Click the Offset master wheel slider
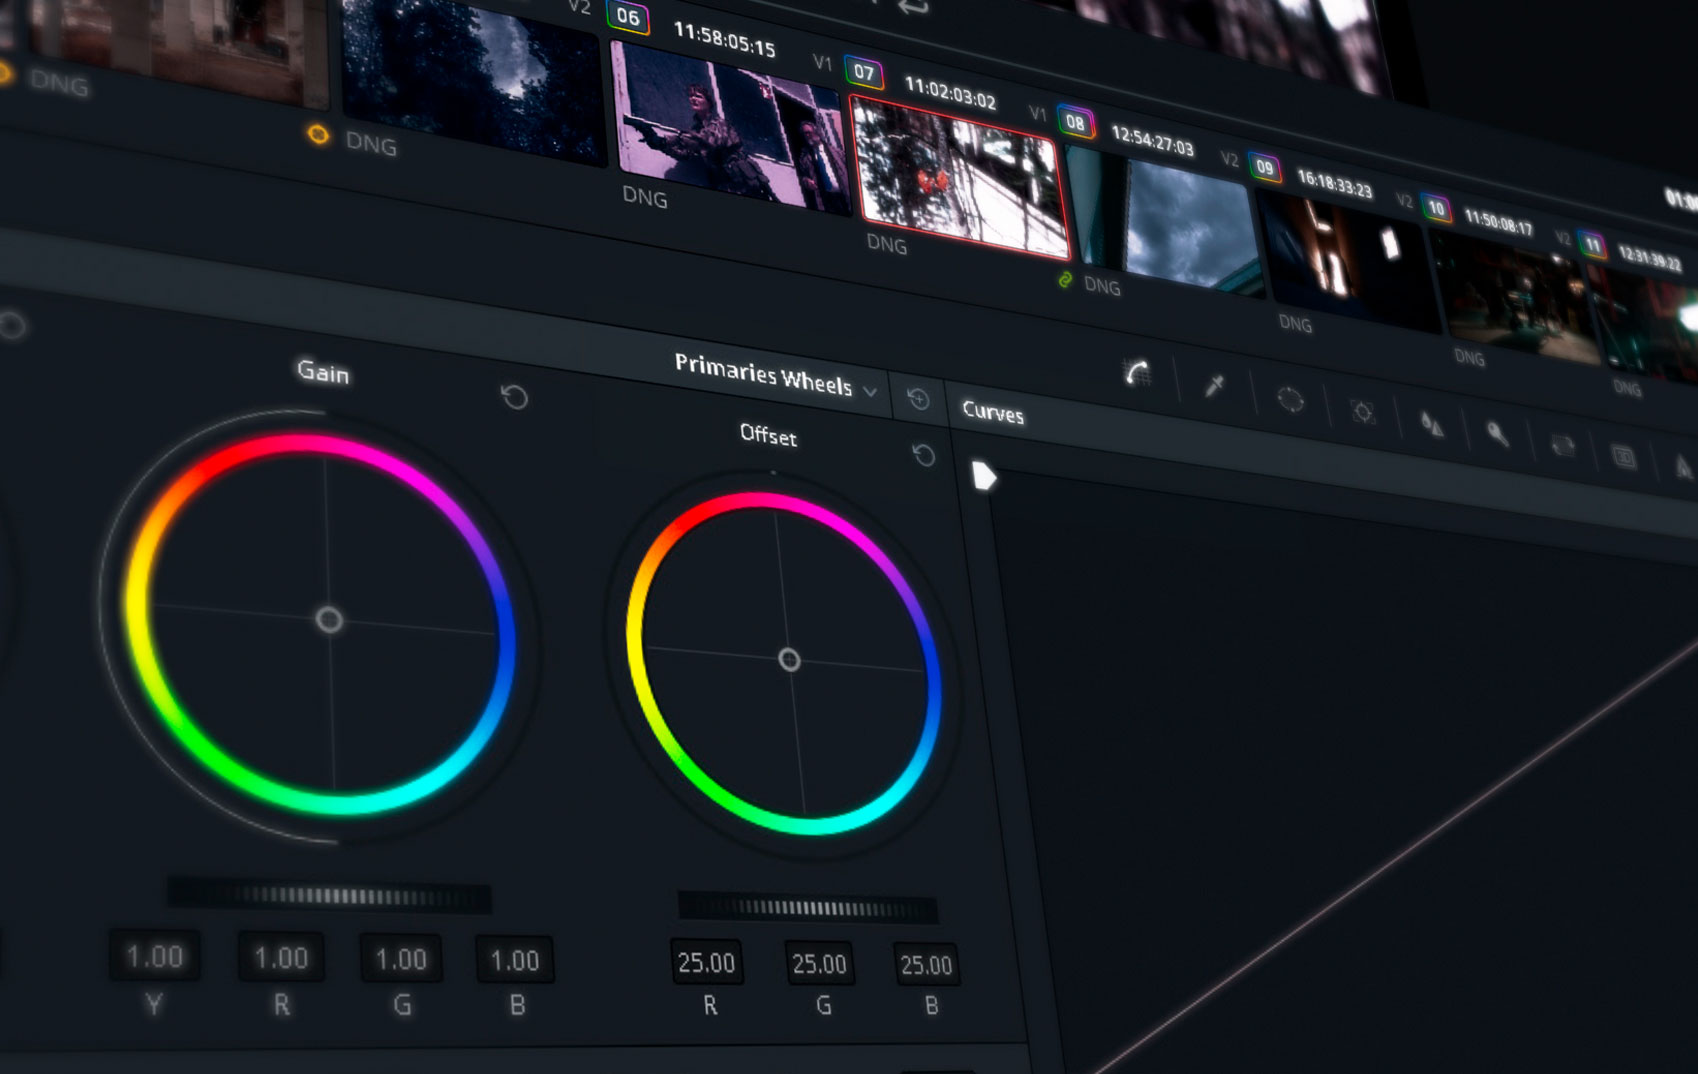Image resolution: width=1698 pixels, height=1074 pixels. coord(808,907)
